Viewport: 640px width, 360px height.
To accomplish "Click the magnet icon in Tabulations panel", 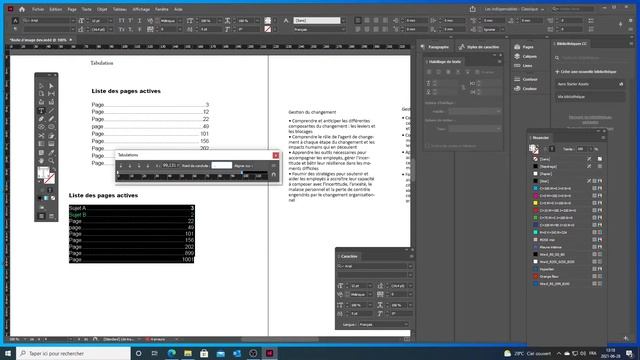I will 273,174.
